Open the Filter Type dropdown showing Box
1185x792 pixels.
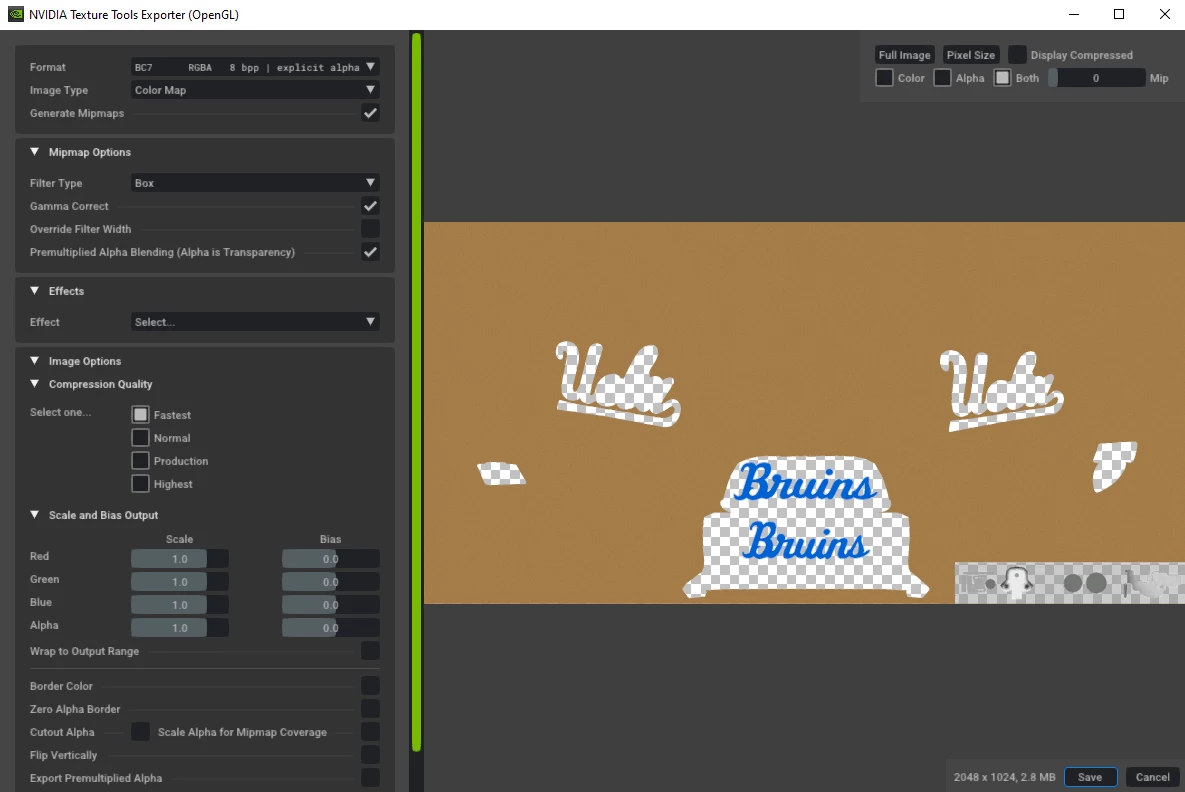click(x=255, y=183)
